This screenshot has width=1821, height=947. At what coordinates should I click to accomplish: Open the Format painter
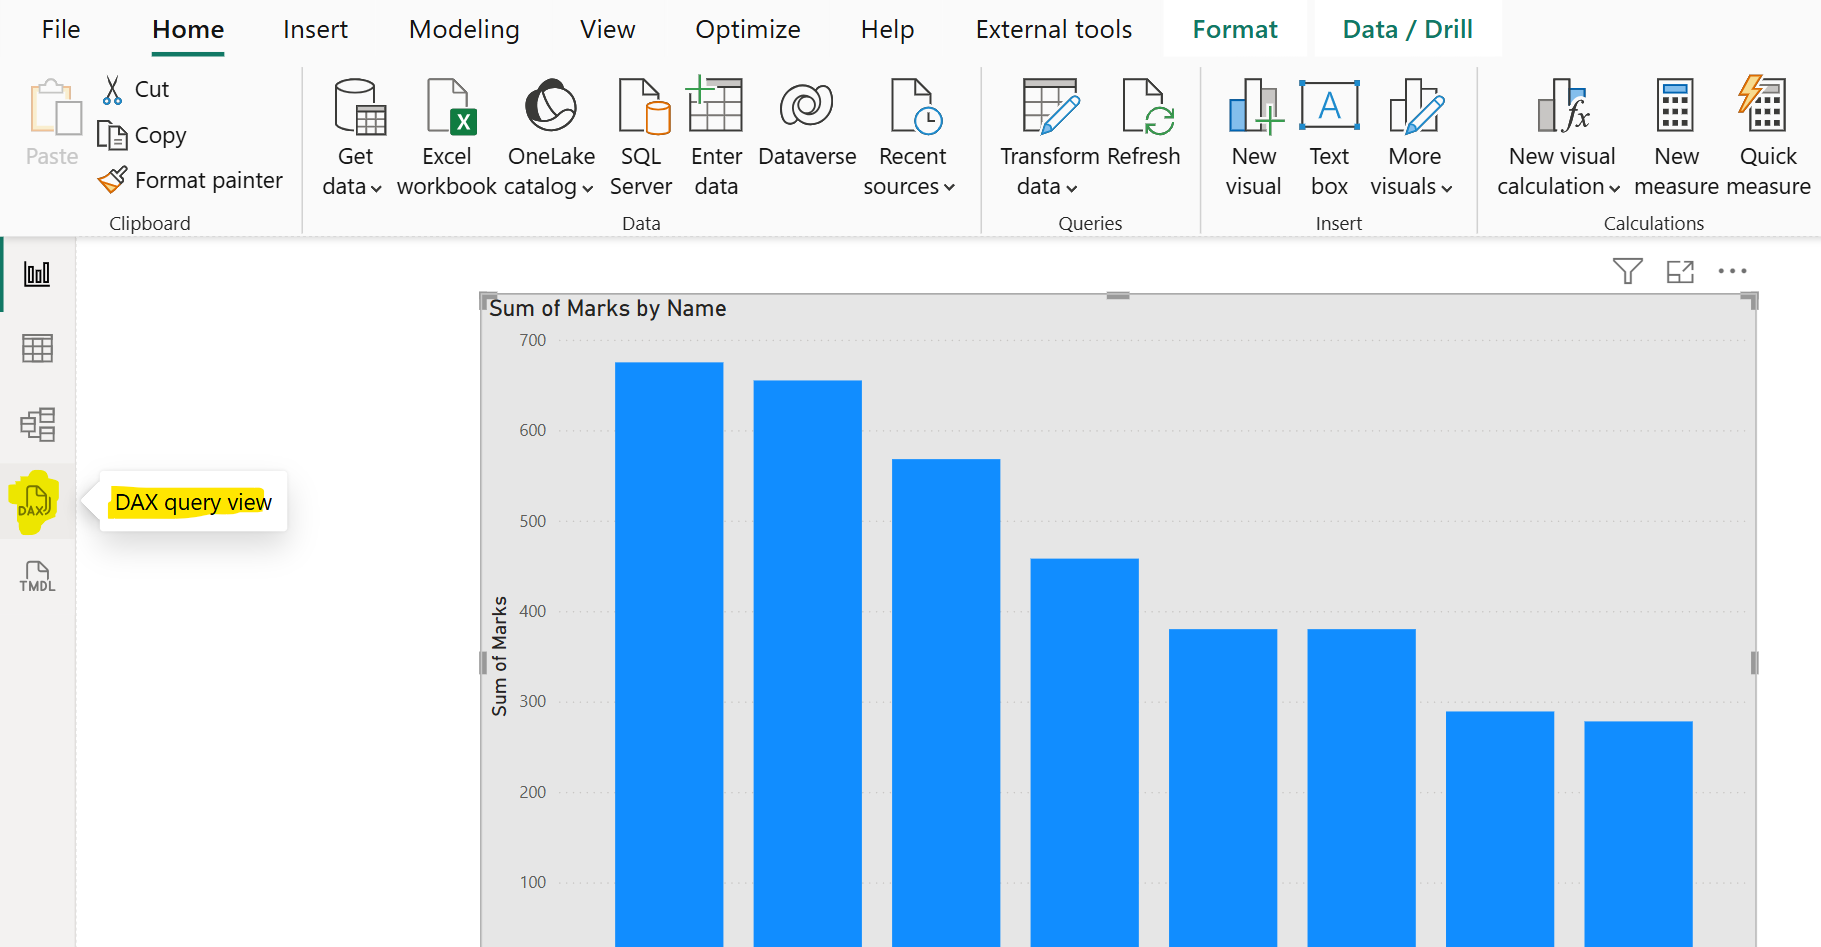[x=190, y=180]
